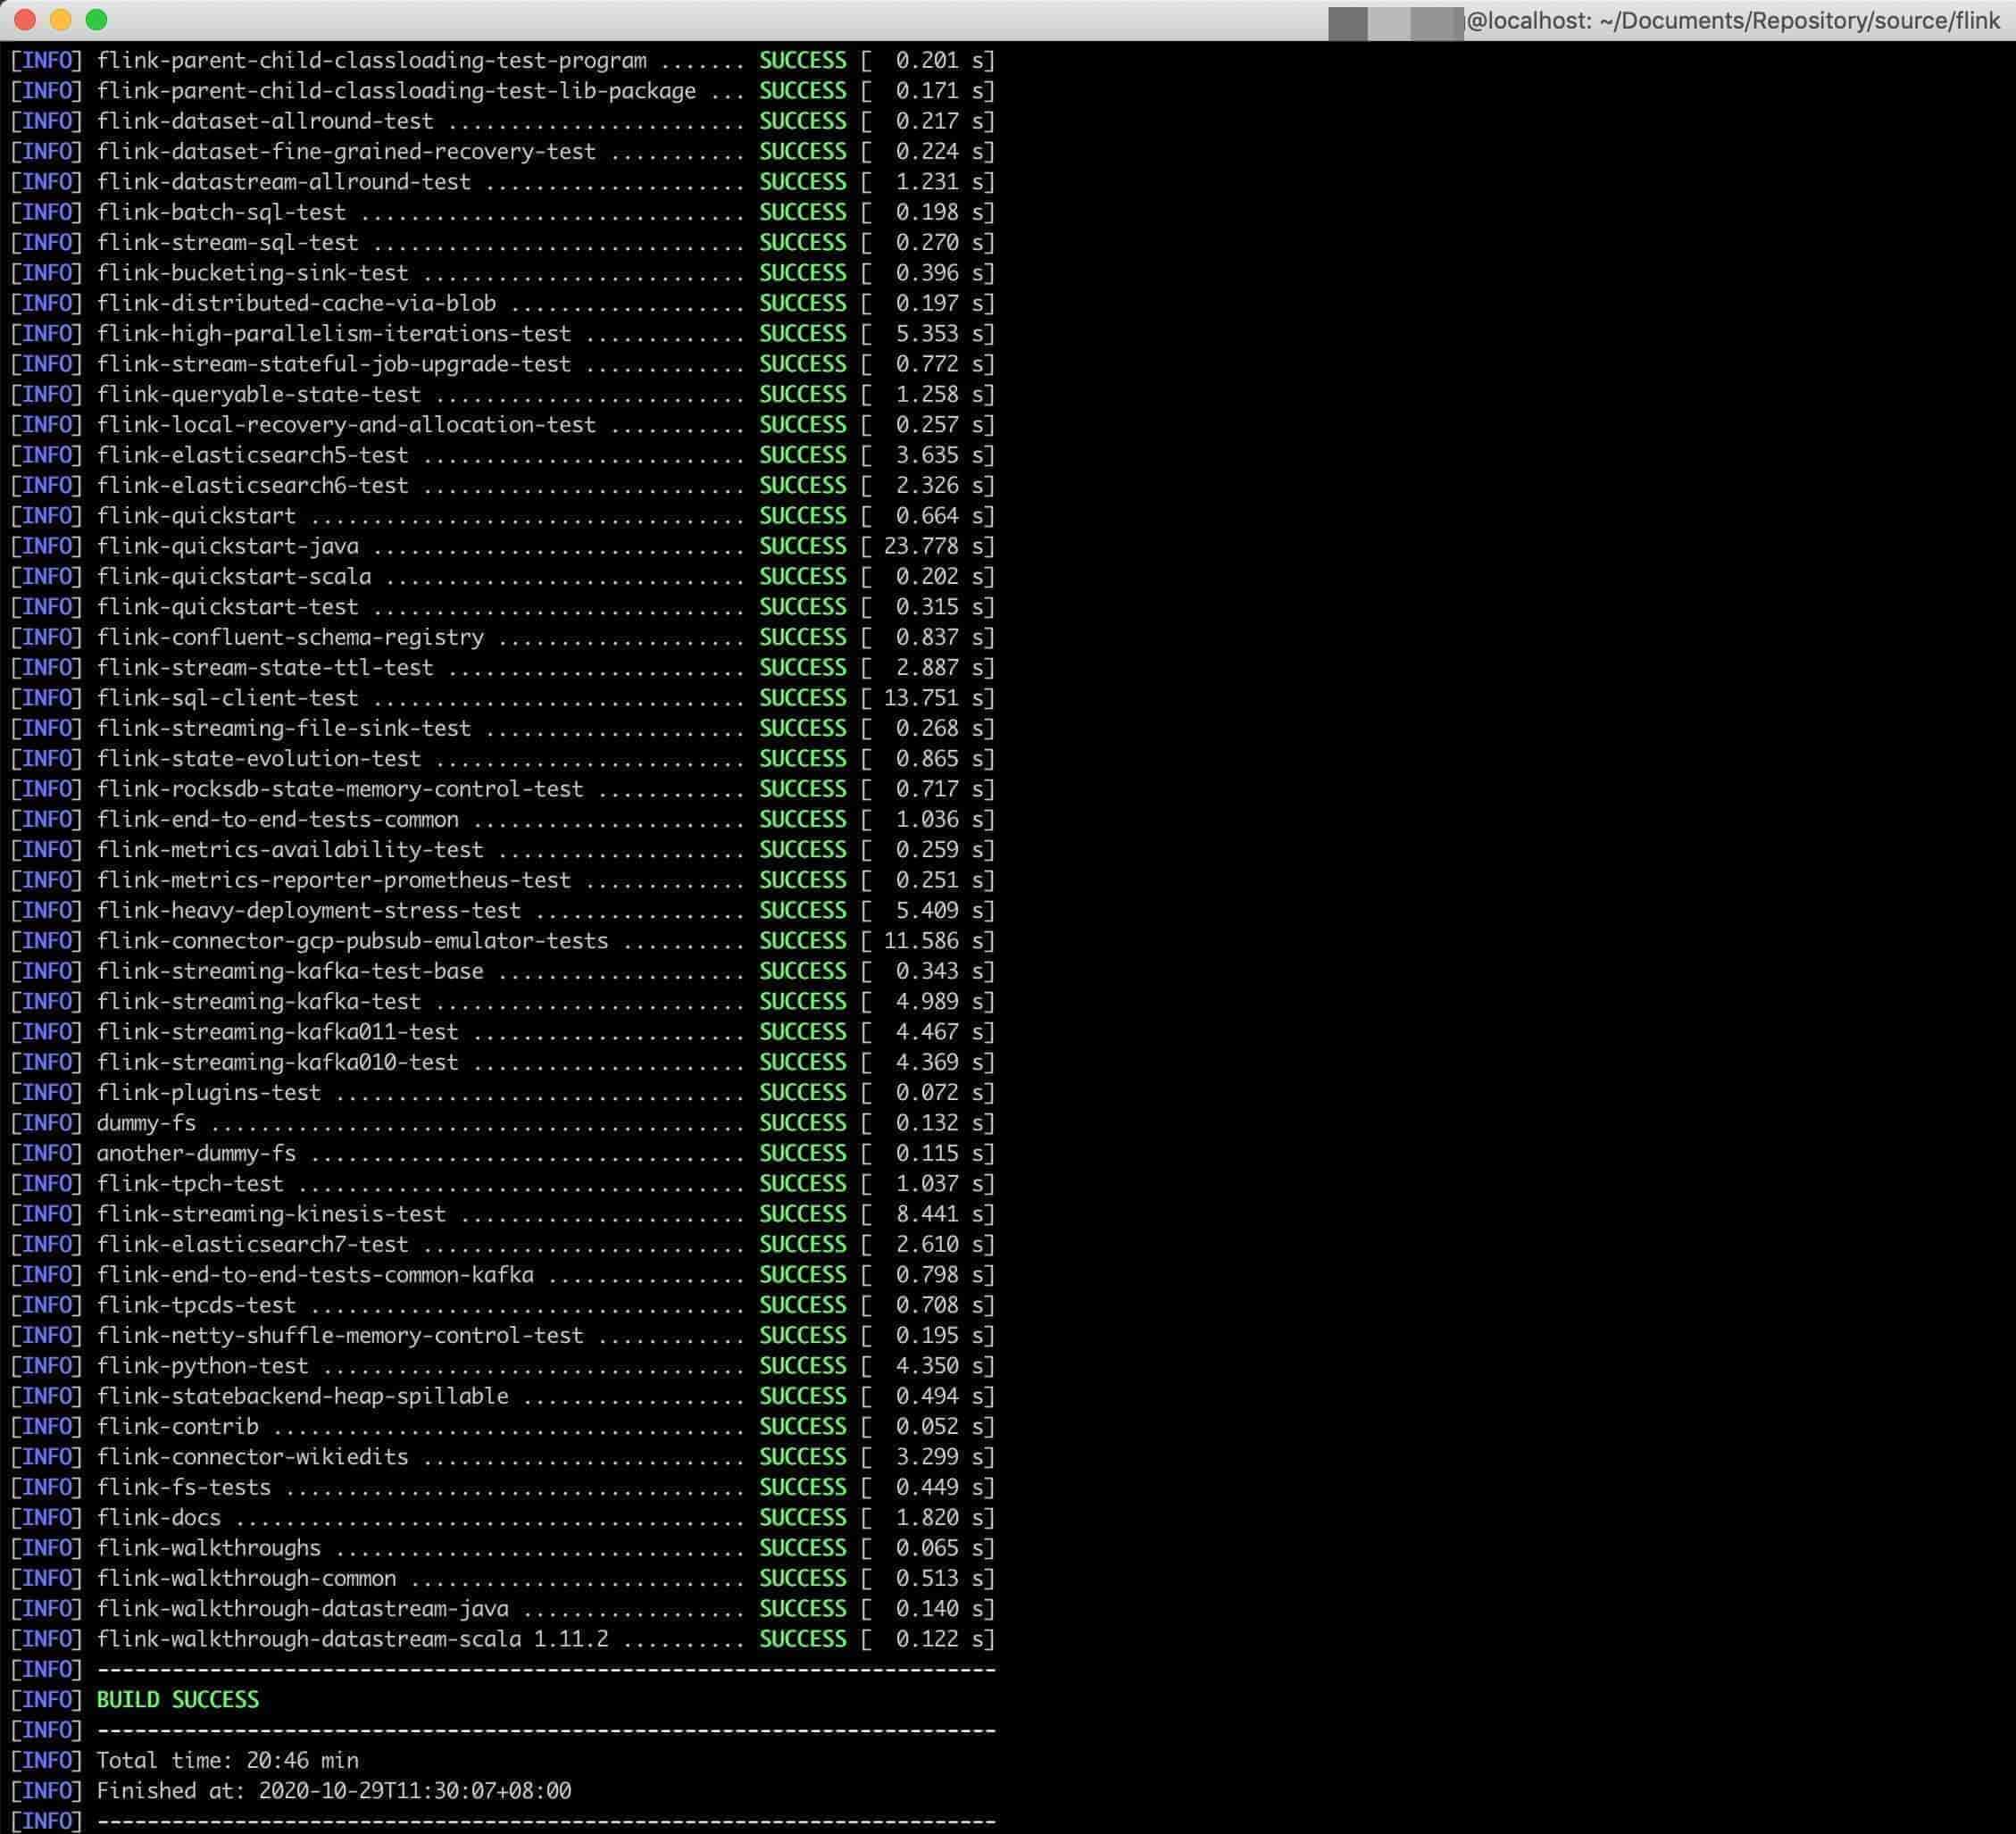
Task: Click flink-tpcds-test module name
Action: [196, 1305]
